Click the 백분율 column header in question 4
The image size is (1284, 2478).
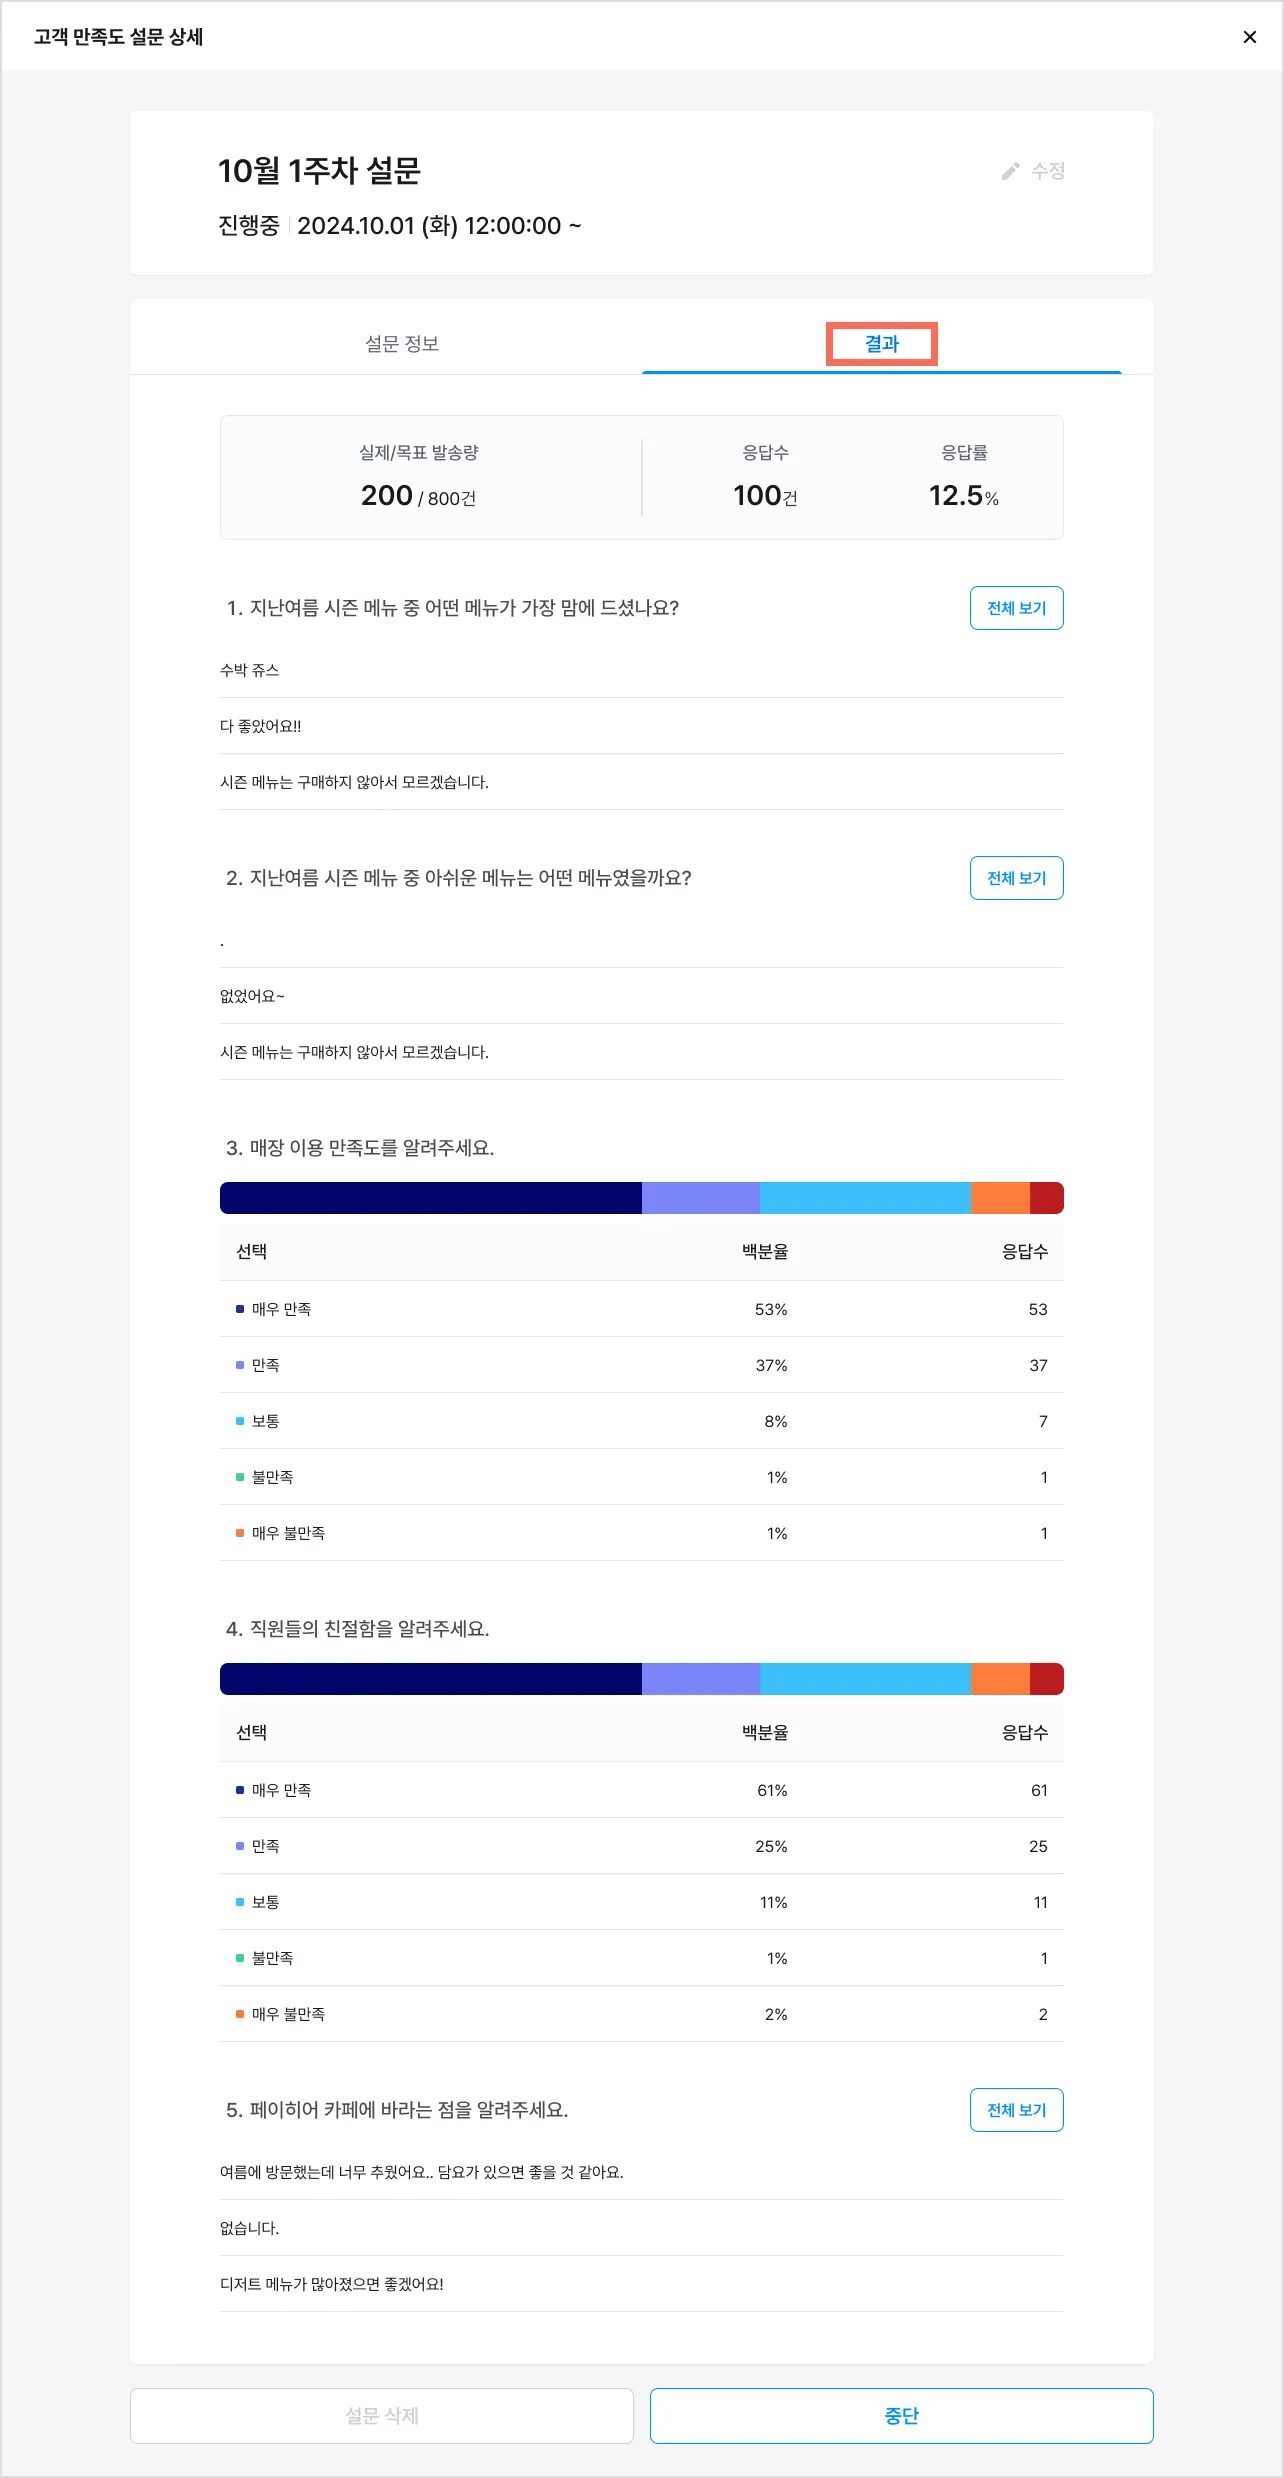[765, 1733]
